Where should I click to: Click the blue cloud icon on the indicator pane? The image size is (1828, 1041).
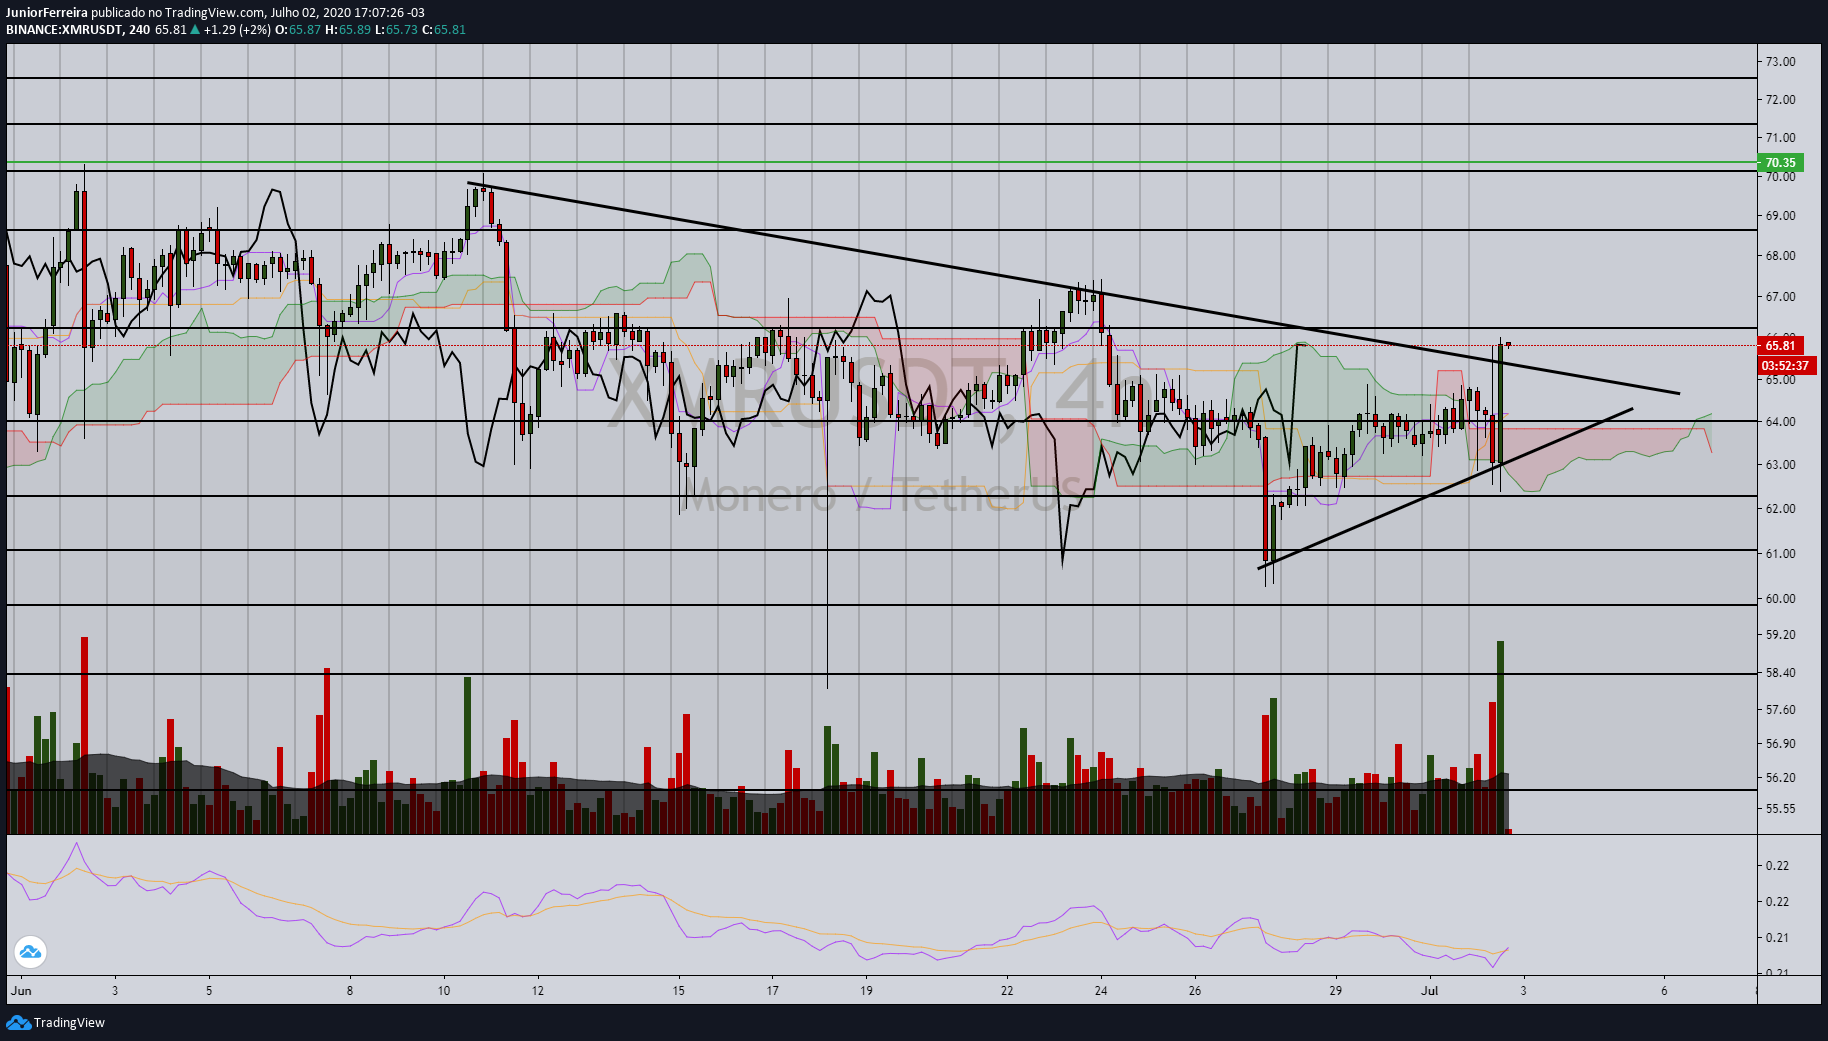[x=30, y=952]
